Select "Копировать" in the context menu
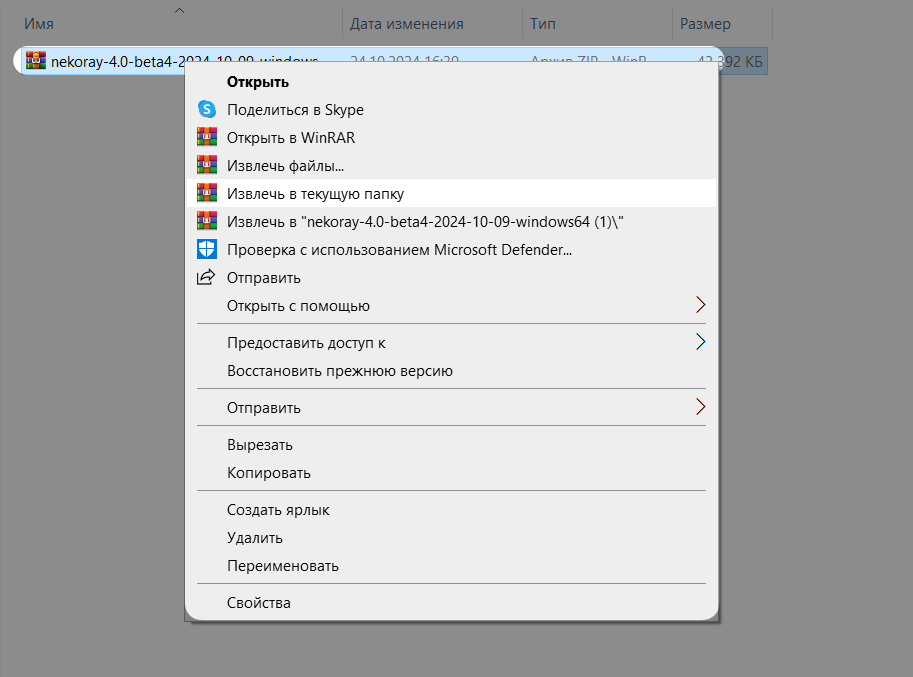The image size is (913, 677). pyautogui.click(x=269, y=473)
